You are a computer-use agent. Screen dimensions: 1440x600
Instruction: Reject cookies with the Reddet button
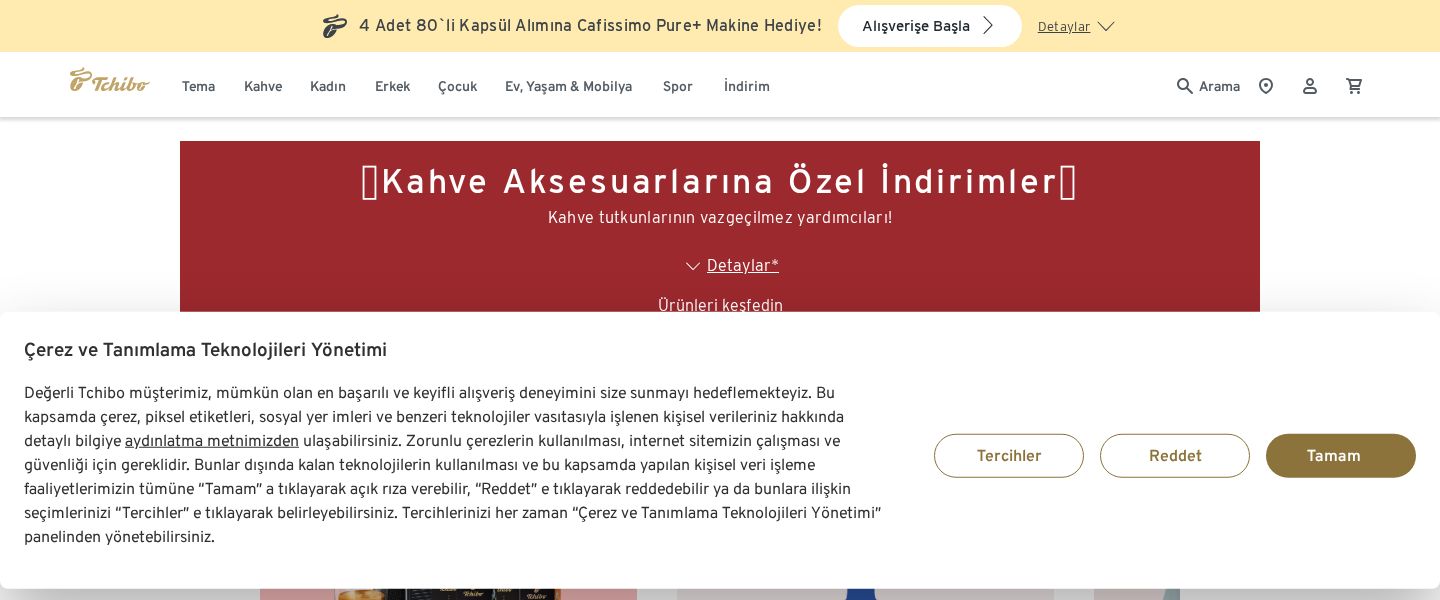[x=1175, y=456]
